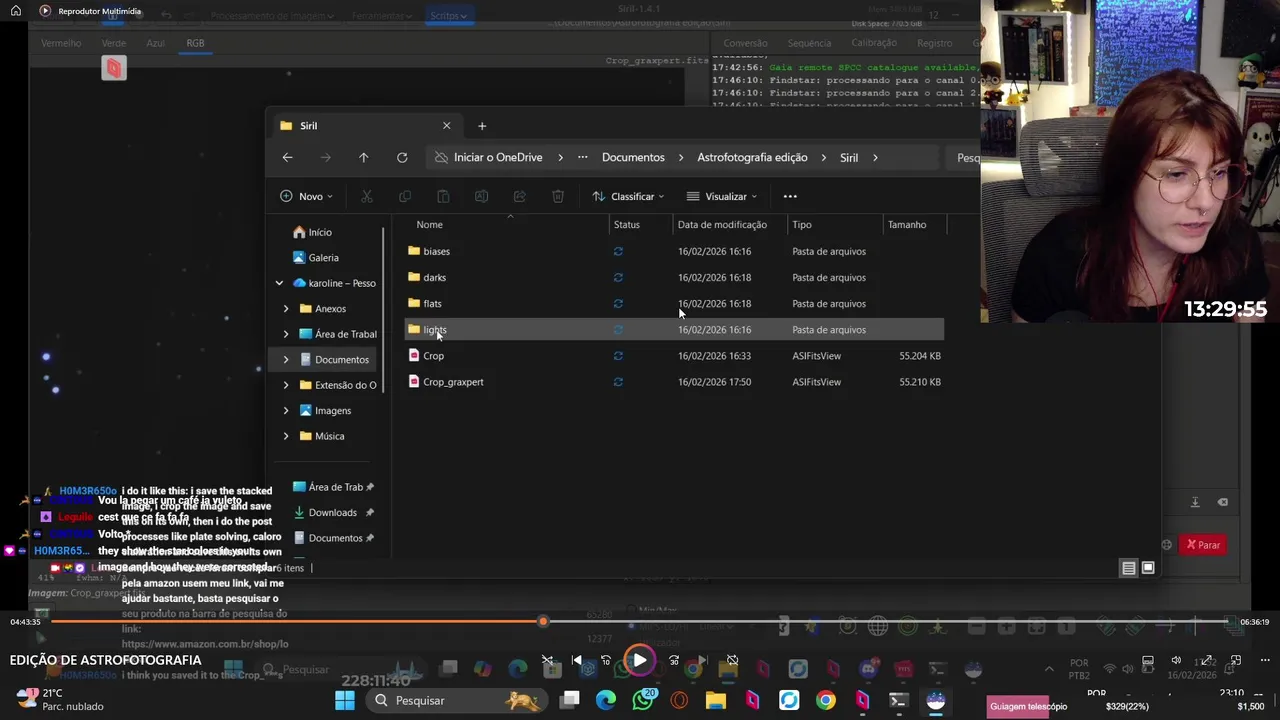The height and width of the screenshot is (720, 1280).
Task: Click the multimedia player home icon
Action: point(15,11)
